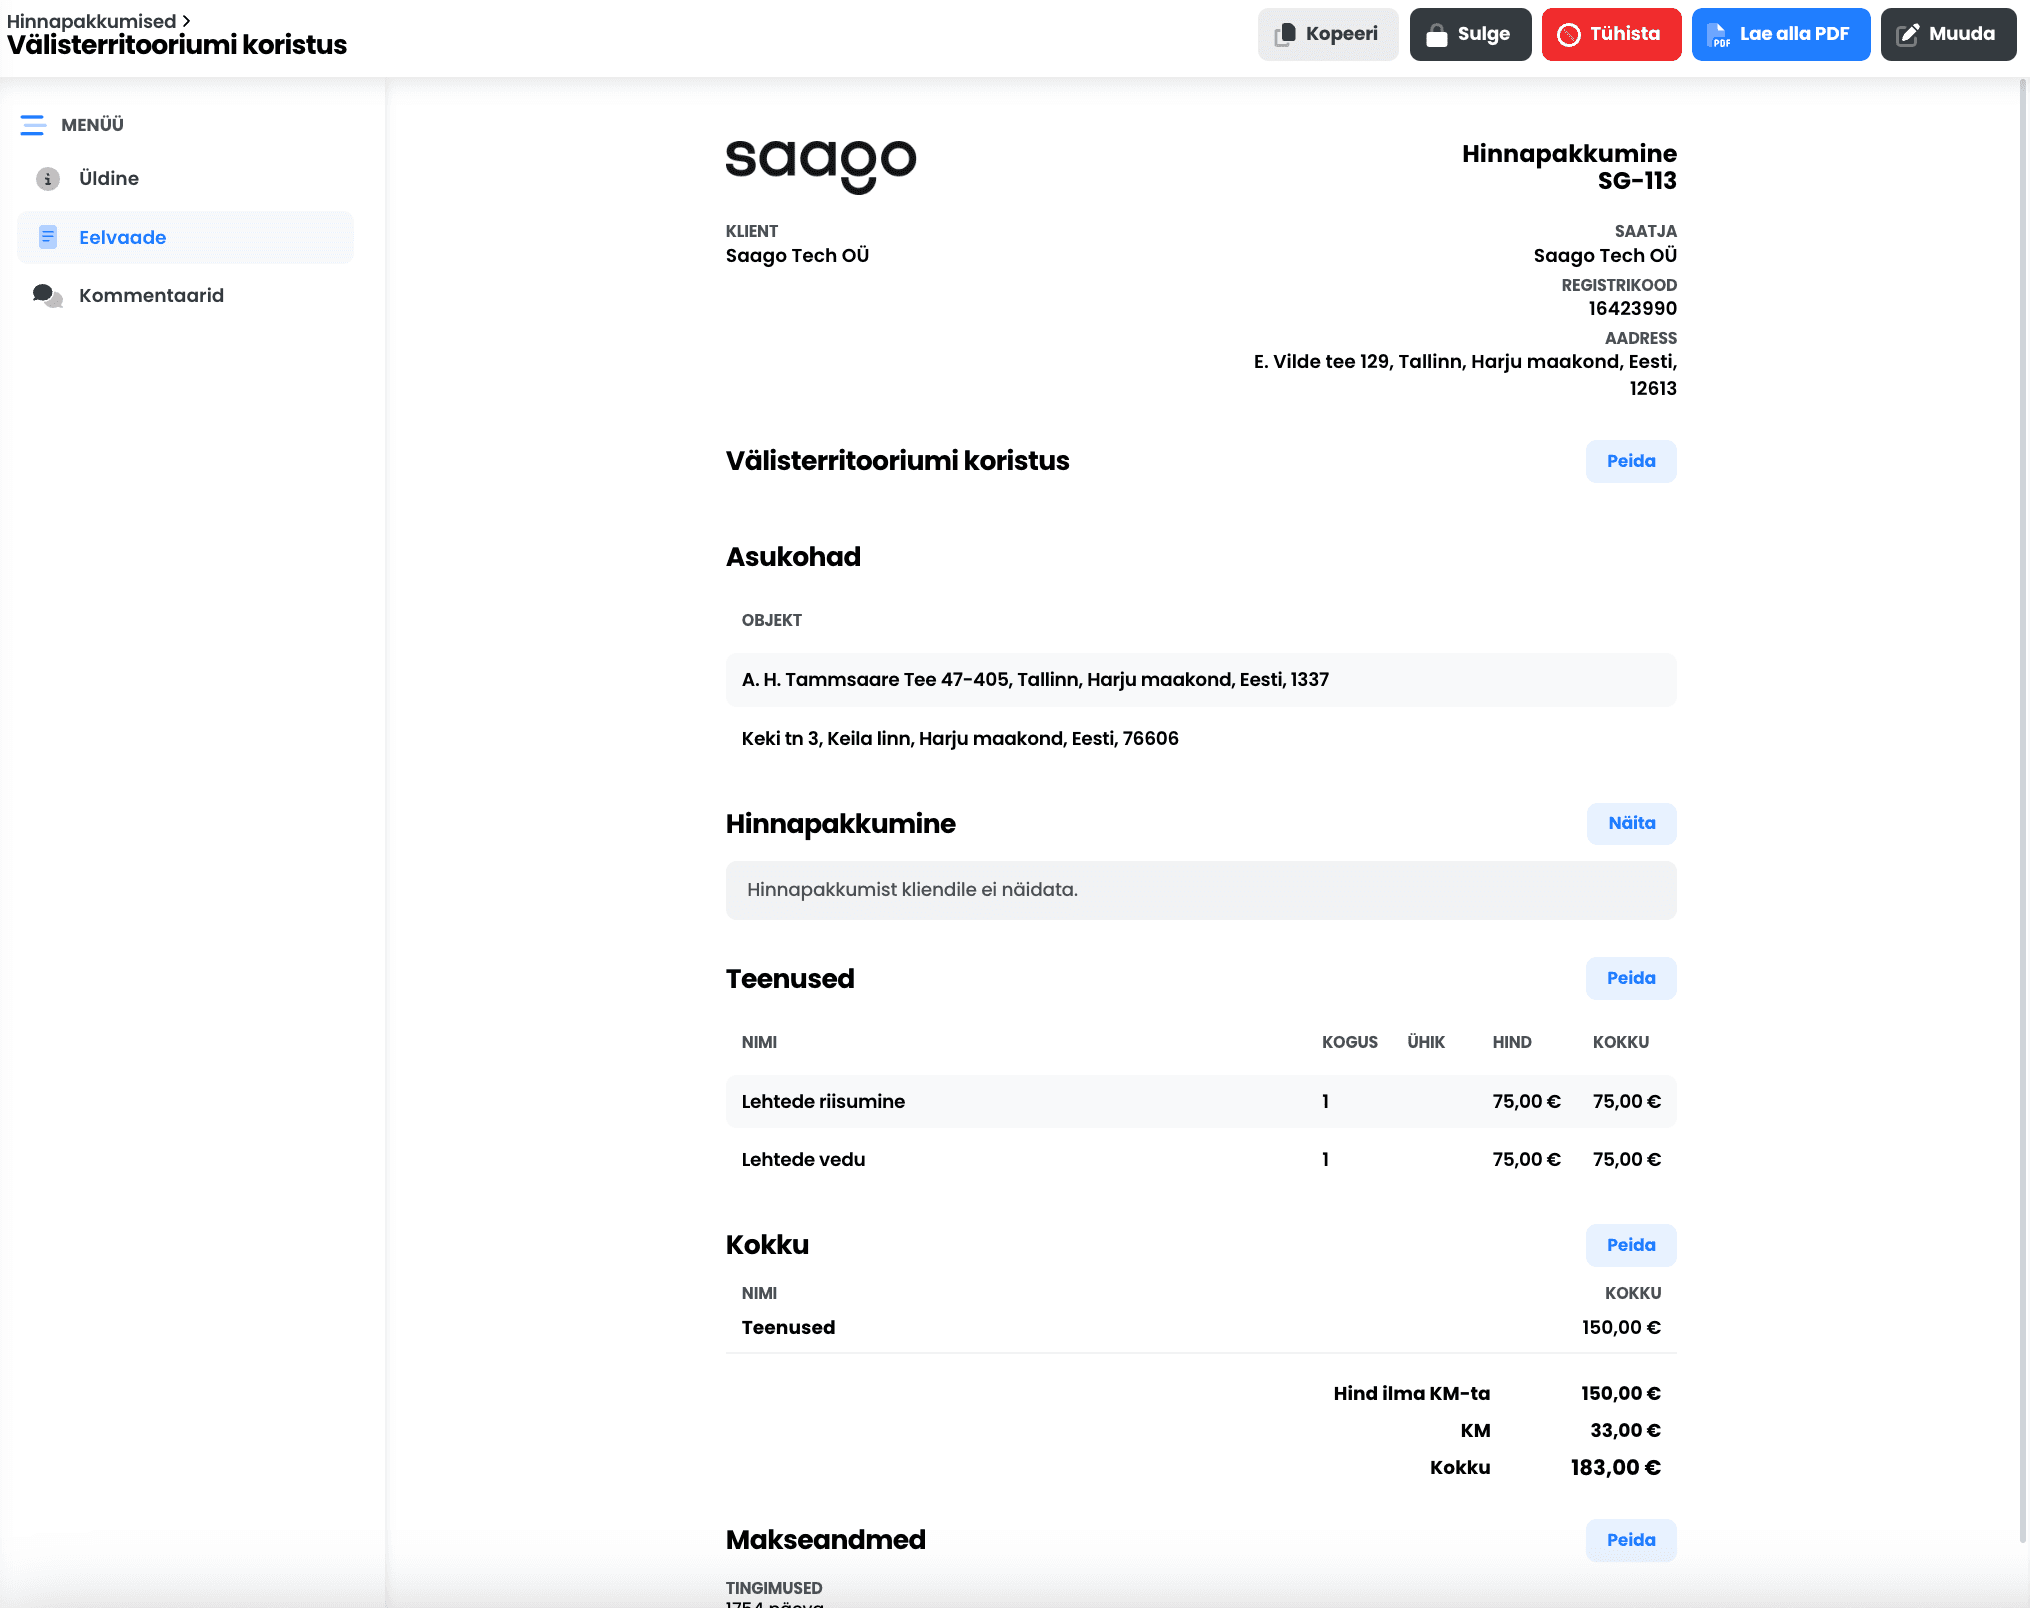Click the Sulge button
The width and height of the screenshot is (2030, 1608).
[1470, 35]
